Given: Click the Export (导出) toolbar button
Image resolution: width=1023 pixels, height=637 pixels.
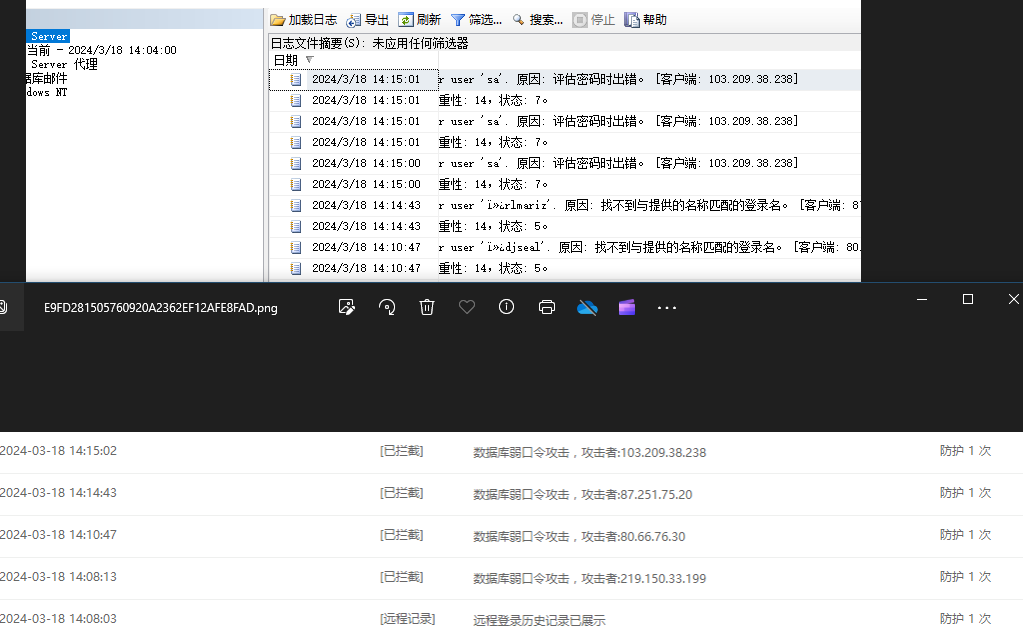Looking at the screenshot, I should pos(367,20).
